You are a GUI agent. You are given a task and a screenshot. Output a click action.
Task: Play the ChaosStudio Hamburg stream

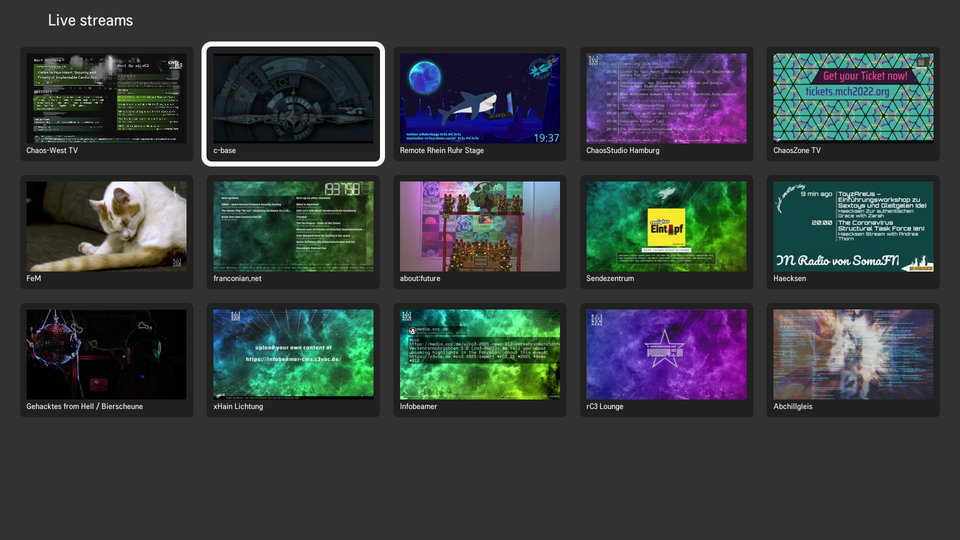tap(666, 98)
